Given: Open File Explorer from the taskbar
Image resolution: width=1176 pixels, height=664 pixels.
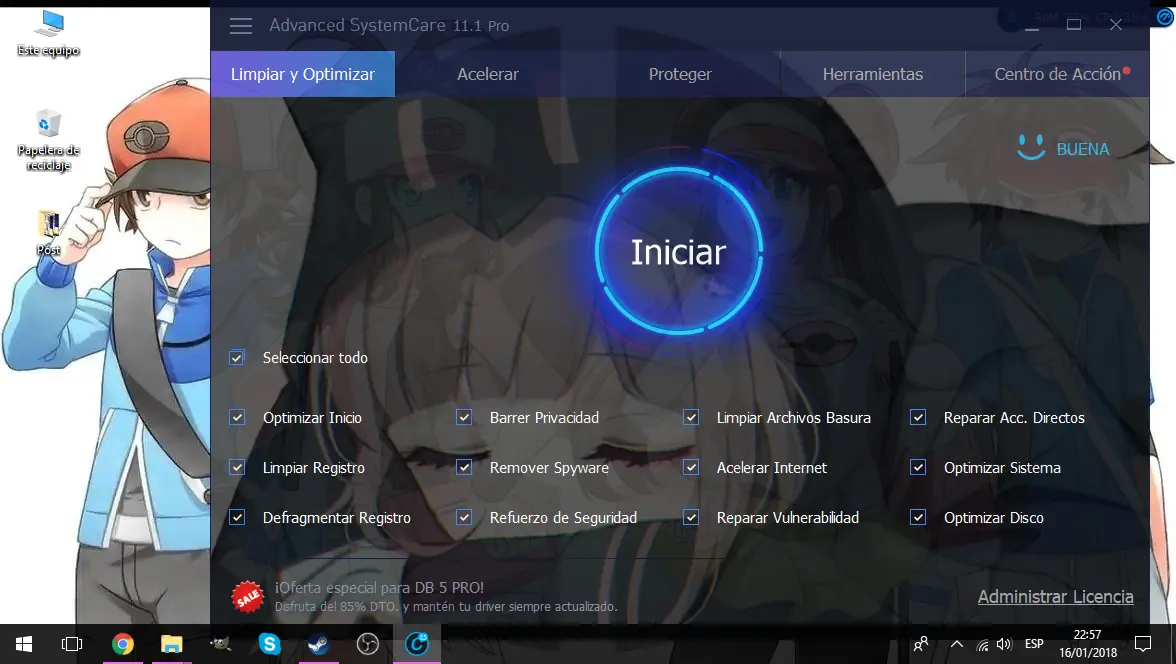Looking at the screenshot, I should [172, 644].
